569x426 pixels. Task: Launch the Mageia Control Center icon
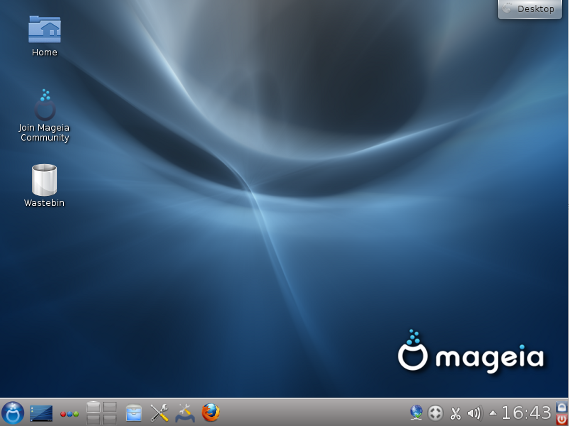[185, 413]
